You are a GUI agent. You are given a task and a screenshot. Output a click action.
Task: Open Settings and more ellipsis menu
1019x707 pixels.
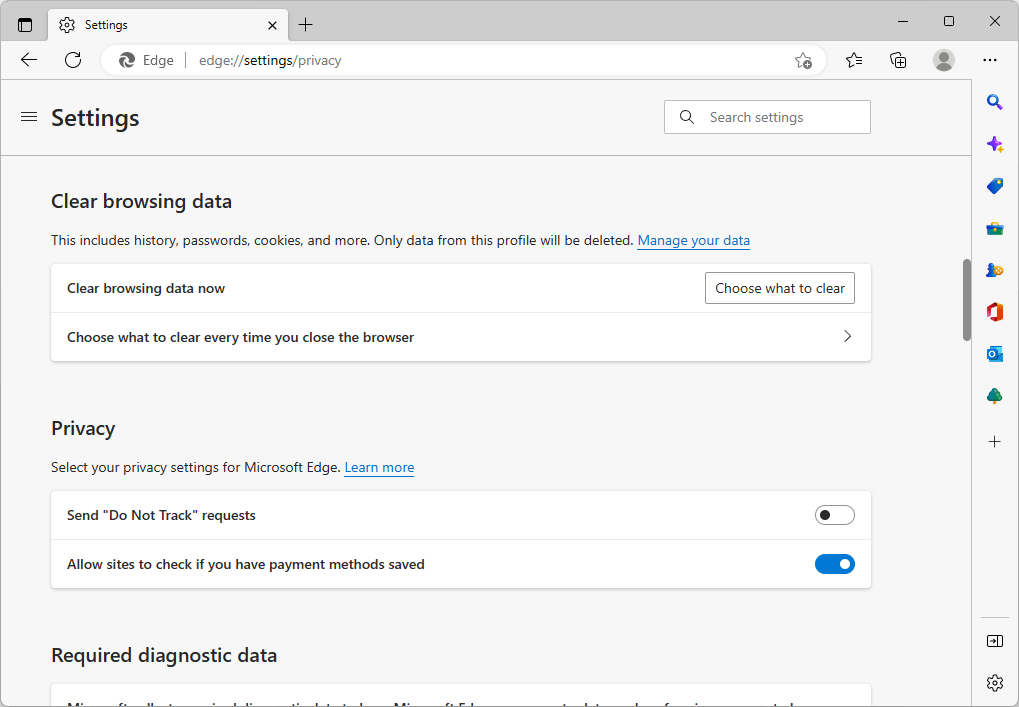[990, 60]
